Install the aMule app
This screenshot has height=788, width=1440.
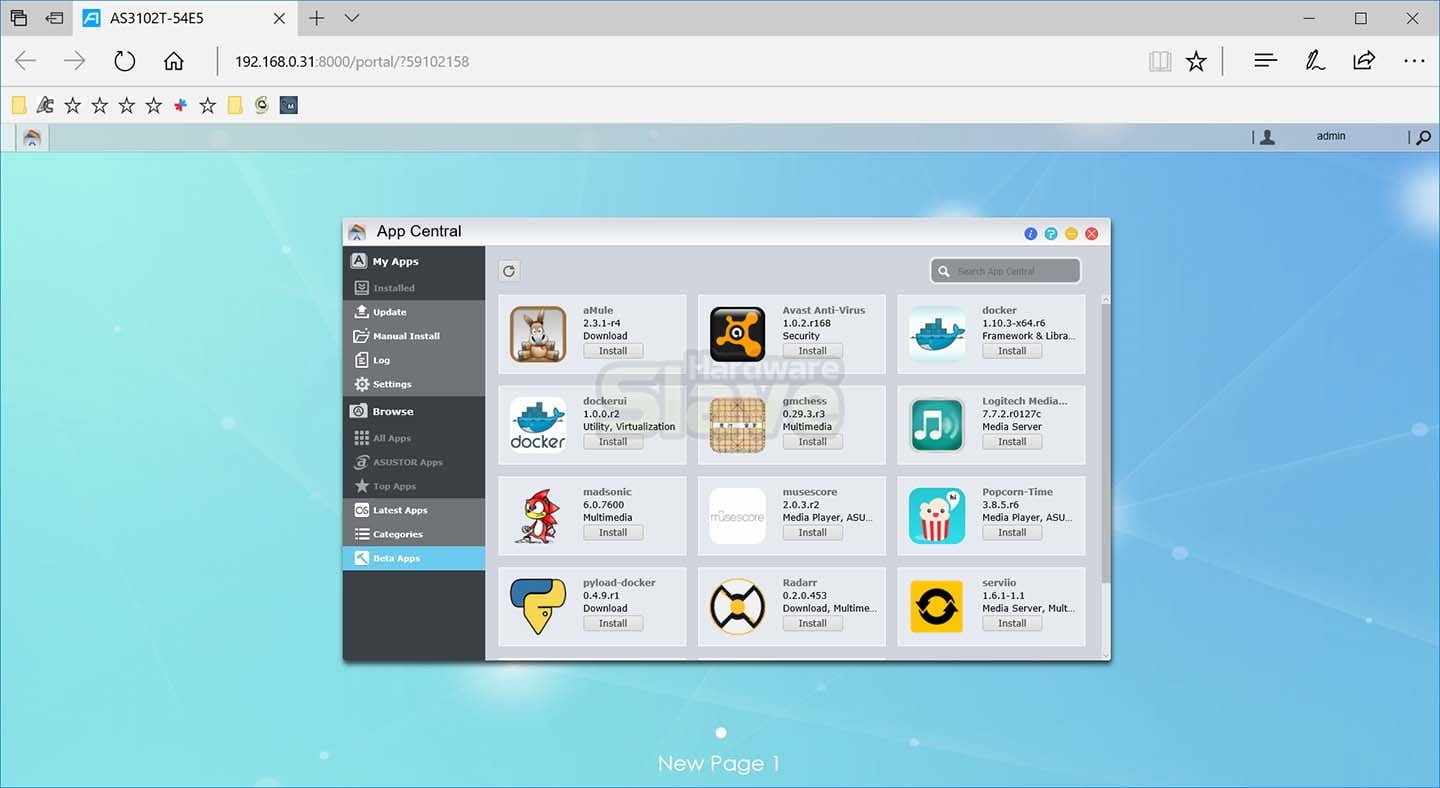(613, 351)
